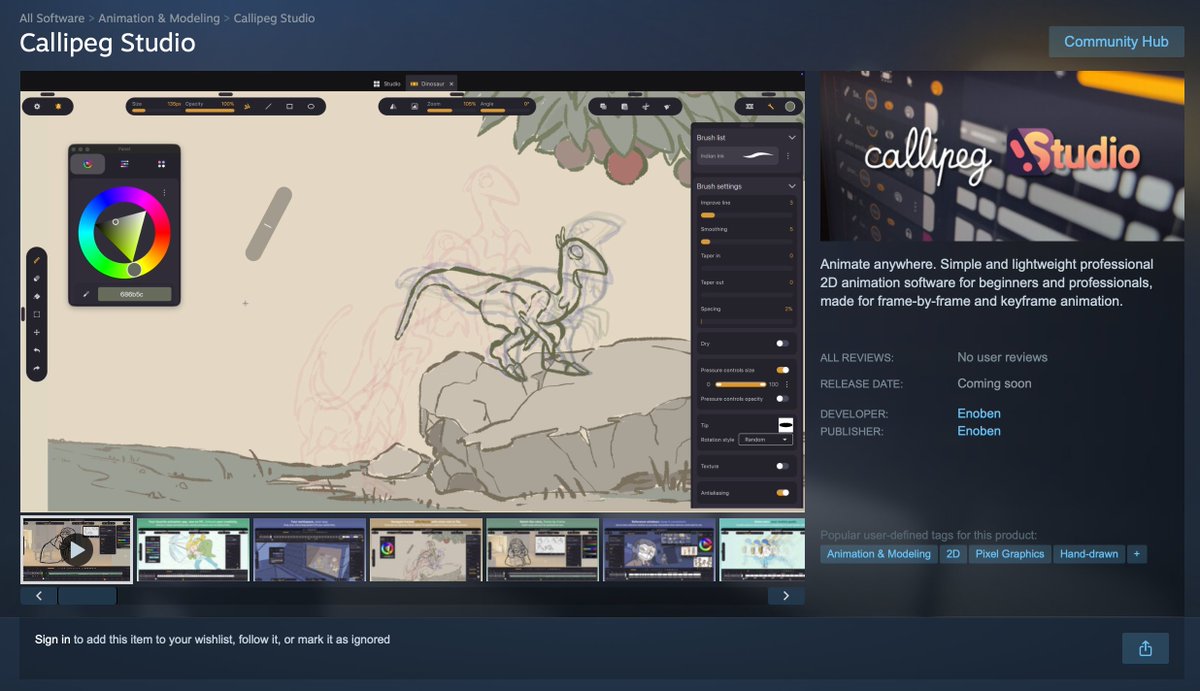This screenshot has height=691, width=1200.
Task: Open the 2D tag
Action: click(x=953, y=554)
